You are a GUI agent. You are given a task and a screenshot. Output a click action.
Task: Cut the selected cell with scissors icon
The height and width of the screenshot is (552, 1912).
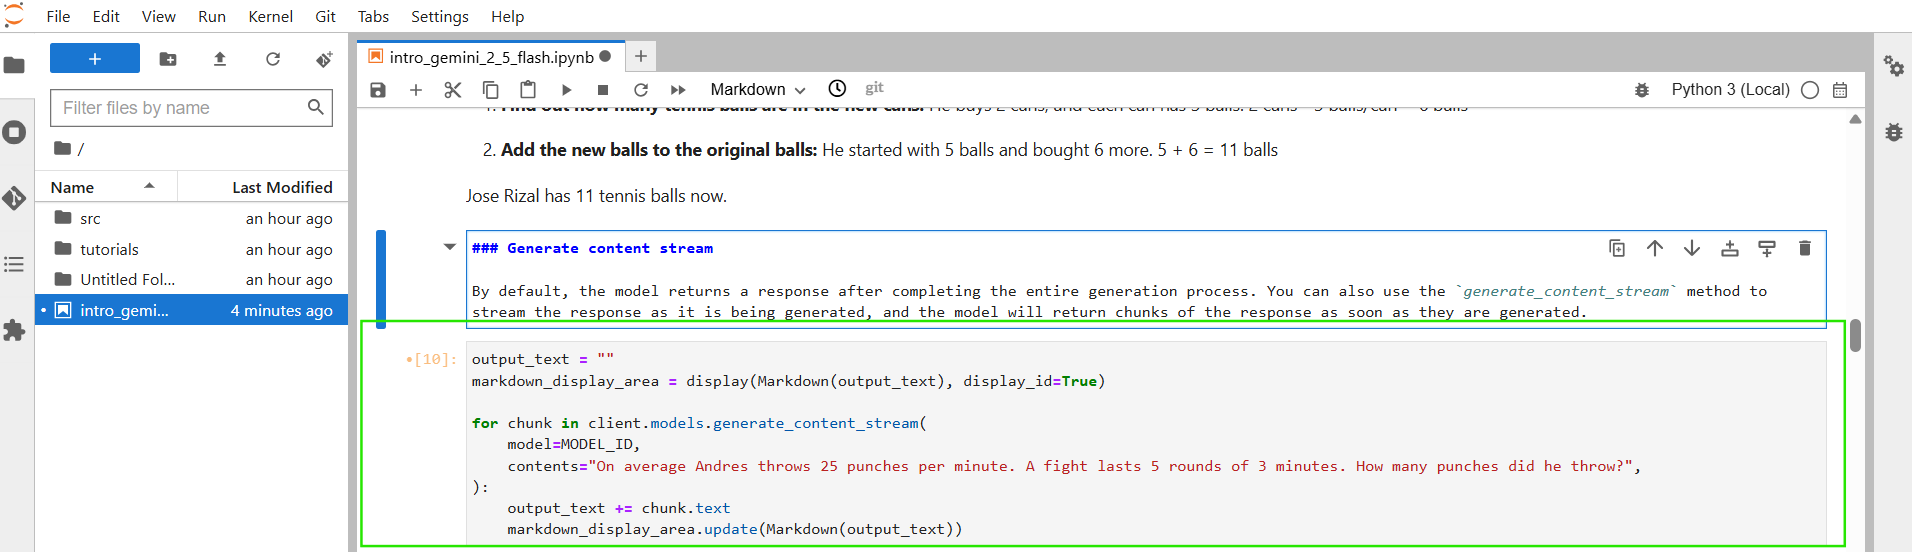coord(453,90)
